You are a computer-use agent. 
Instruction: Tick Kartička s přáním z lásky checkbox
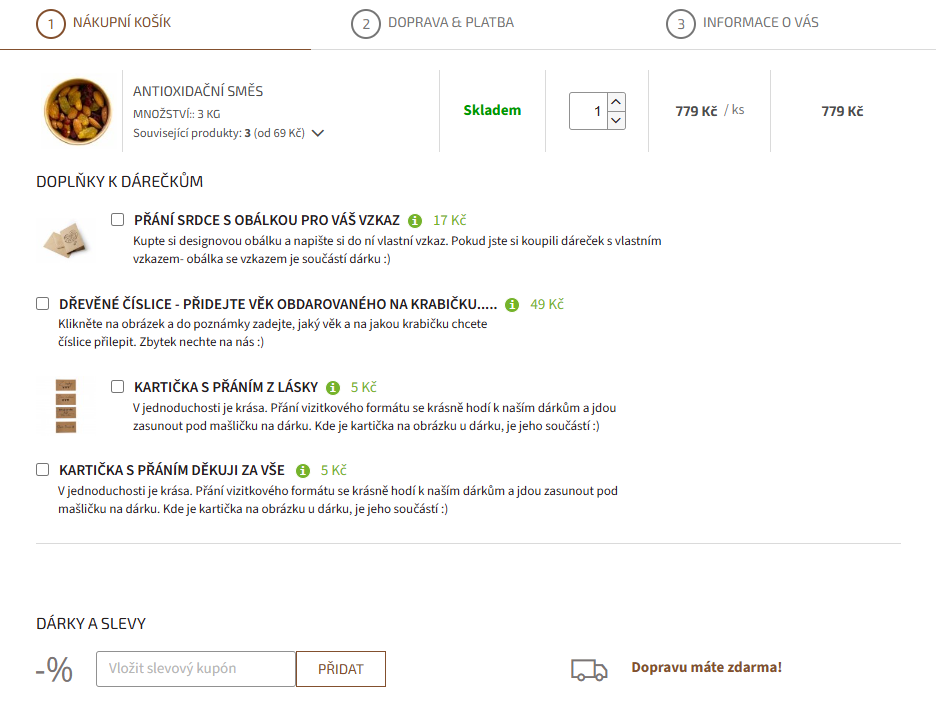point(118,386)
